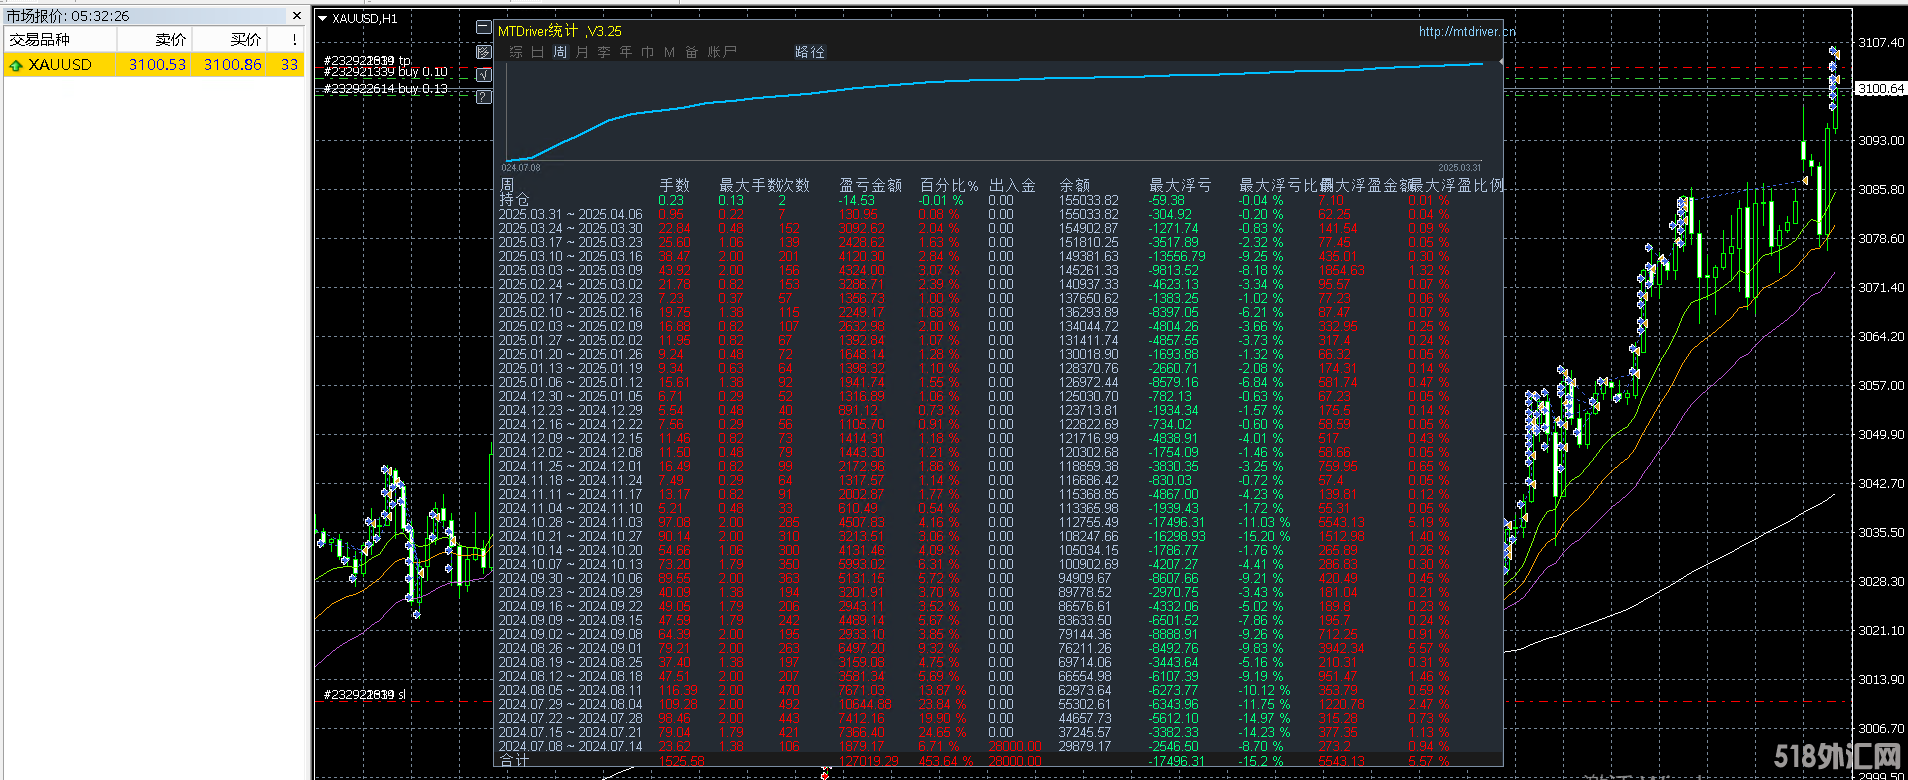This screenshot has width=1908, height=780.
Task: Switch to the 综 summary tab
Action: click(x=516, y=52)
